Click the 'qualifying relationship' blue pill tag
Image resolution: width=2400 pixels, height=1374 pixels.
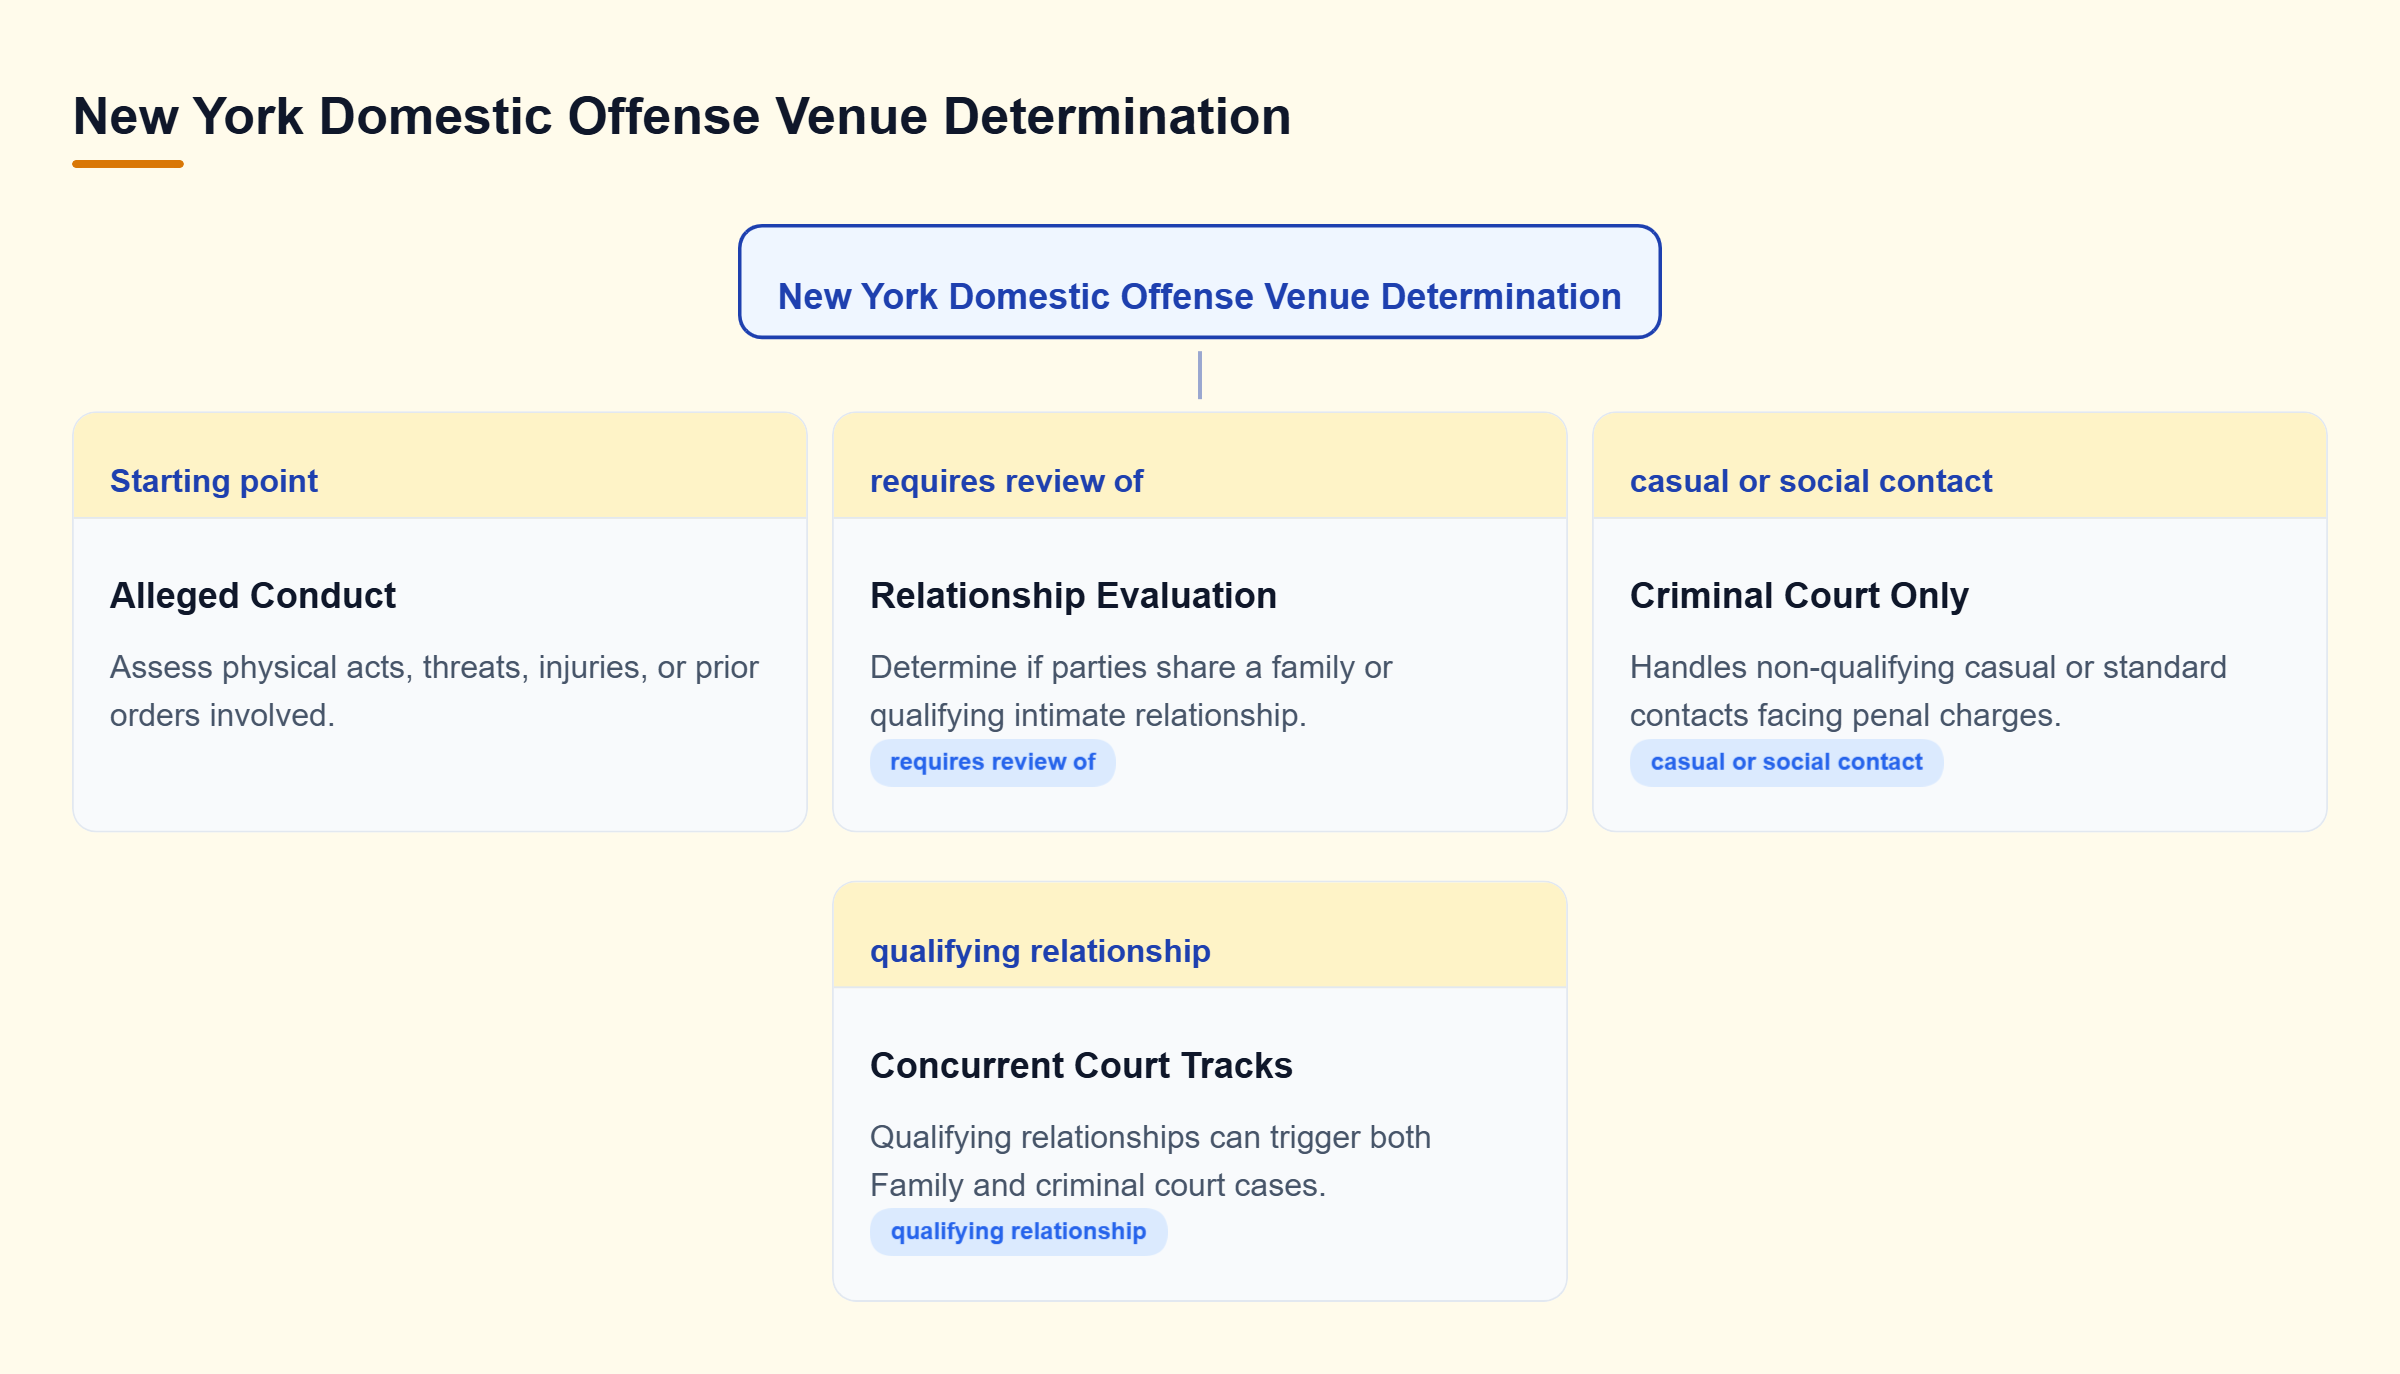(1019, 1232)
